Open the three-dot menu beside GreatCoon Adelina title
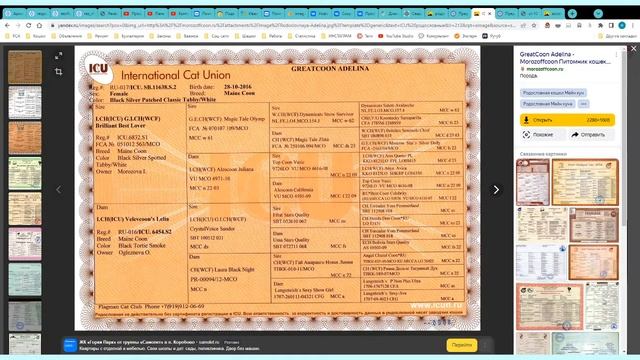Image resolution: width=640 pixels, height=360 pixels. (x=616, y=55)
